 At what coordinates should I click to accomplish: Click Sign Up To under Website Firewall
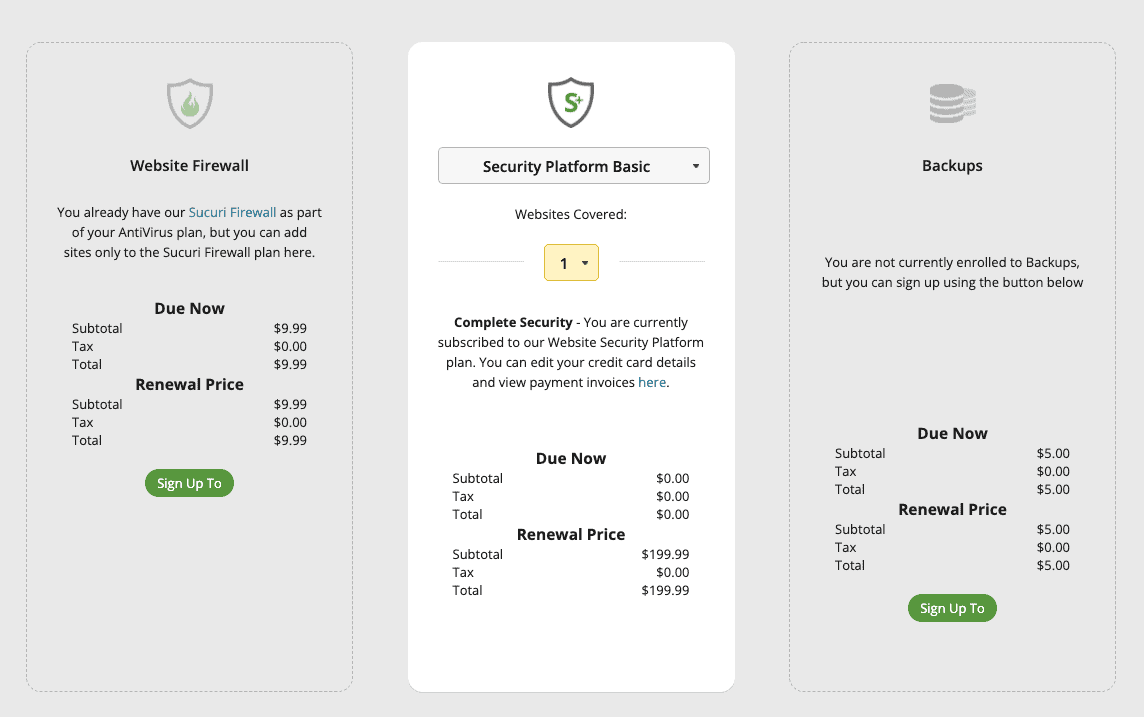(190, 483)
